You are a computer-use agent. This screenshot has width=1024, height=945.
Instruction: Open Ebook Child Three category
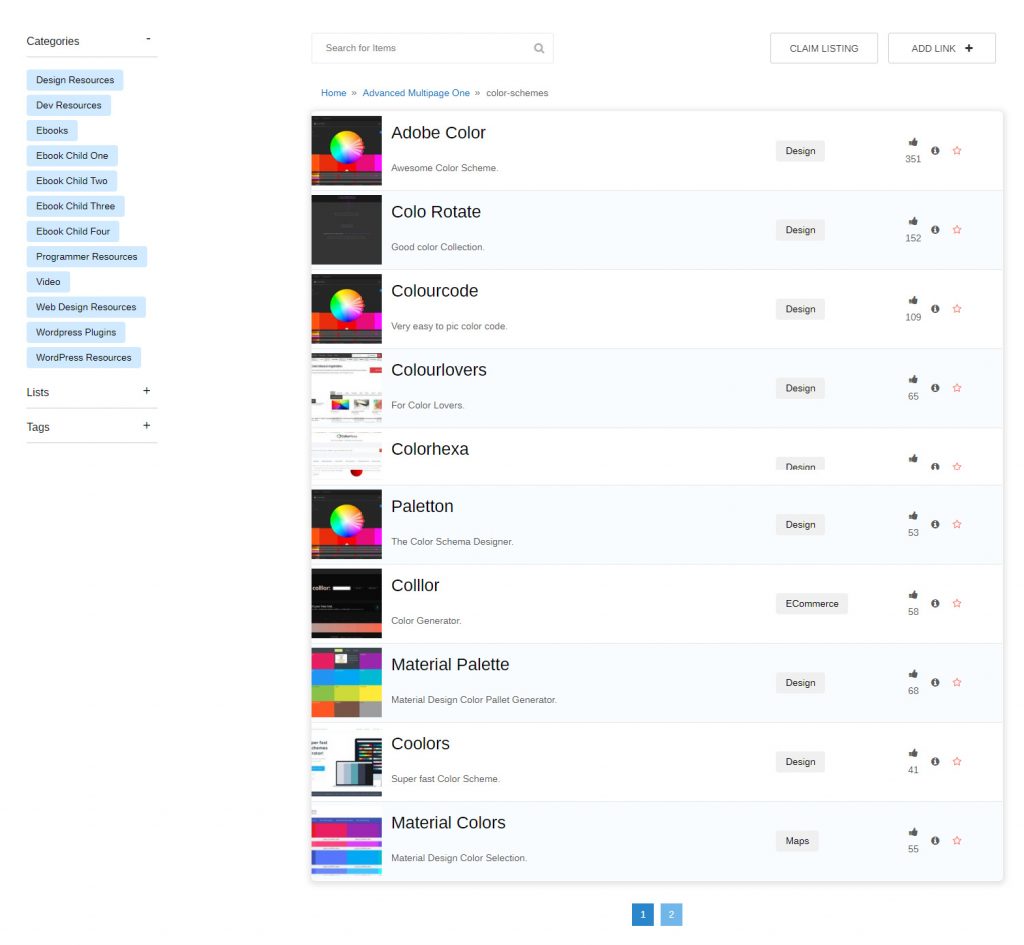tap(76, 206)
